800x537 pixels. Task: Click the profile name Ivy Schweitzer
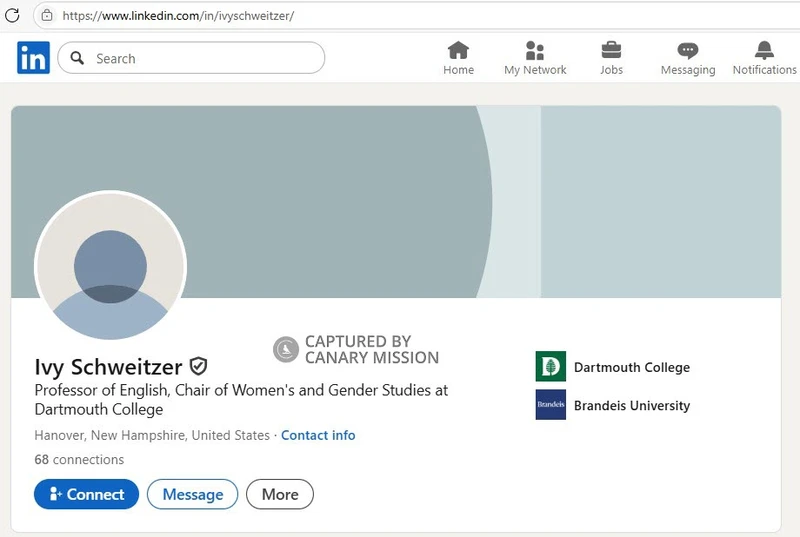[108, 367]
